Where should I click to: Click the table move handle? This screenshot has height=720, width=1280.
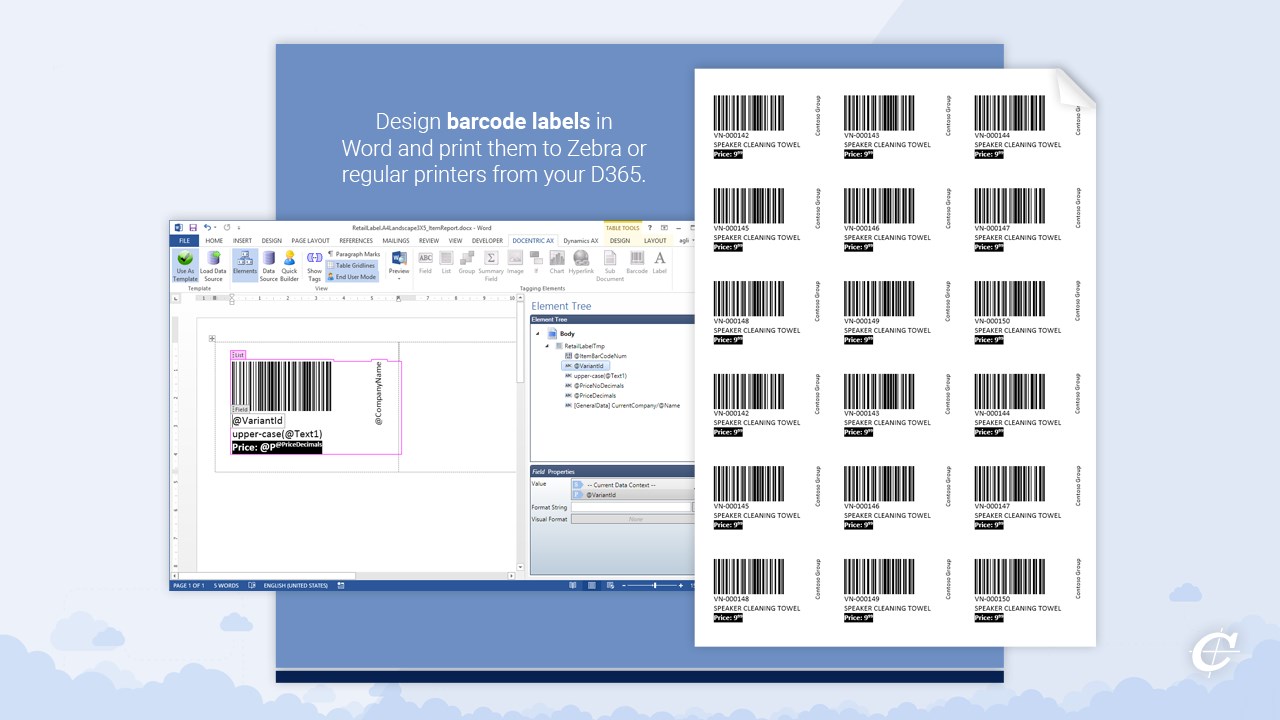(212, 338)
